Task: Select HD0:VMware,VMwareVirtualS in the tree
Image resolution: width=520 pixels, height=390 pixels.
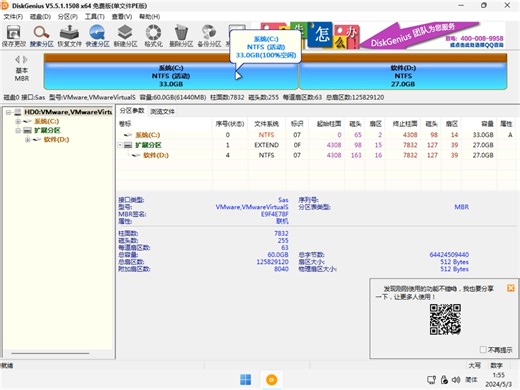Action: click(x=68, y=112)
